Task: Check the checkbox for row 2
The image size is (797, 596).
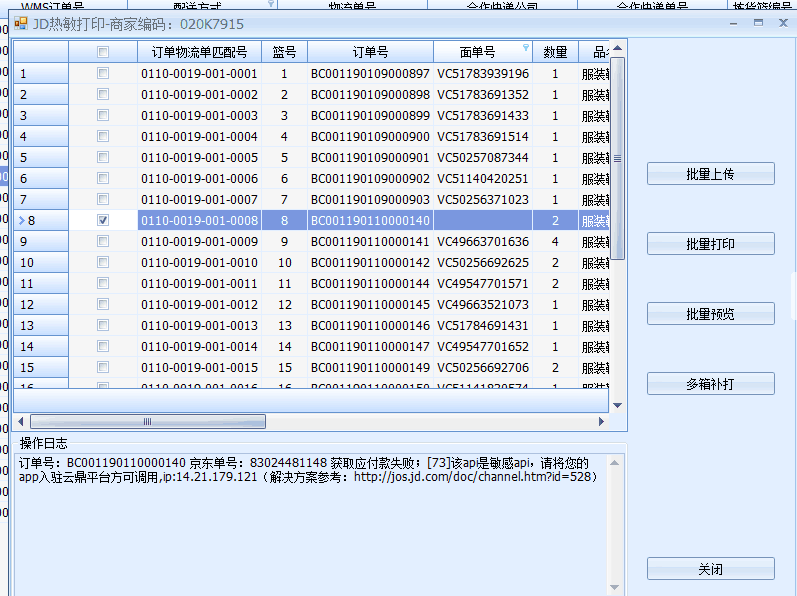Action: pyautogui.click(x=103, y=94)
